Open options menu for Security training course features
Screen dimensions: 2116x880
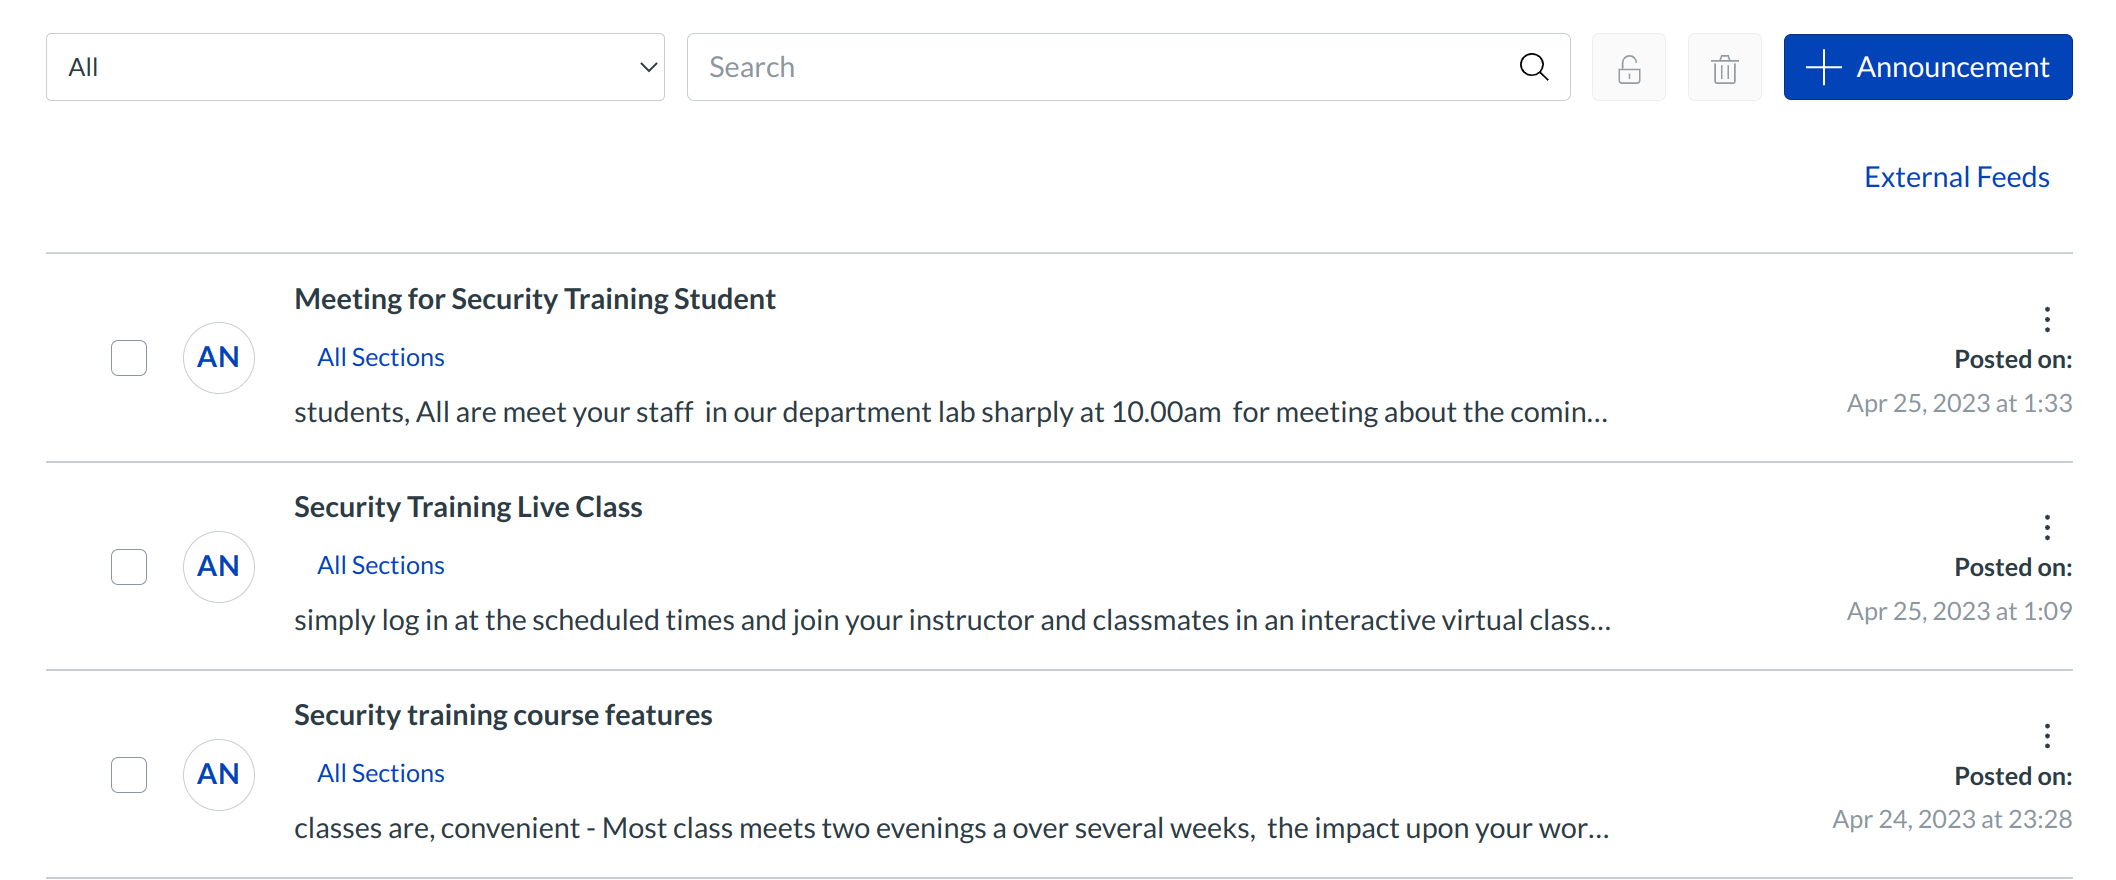coord(2047,736)
